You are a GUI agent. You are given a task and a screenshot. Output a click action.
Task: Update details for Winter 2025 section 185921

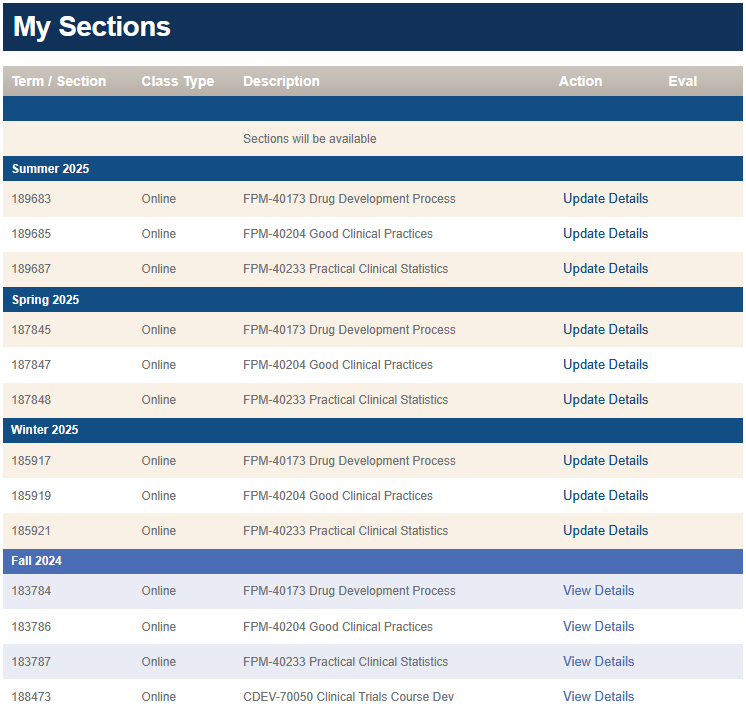pyautogui.click(x=605, y=531)
